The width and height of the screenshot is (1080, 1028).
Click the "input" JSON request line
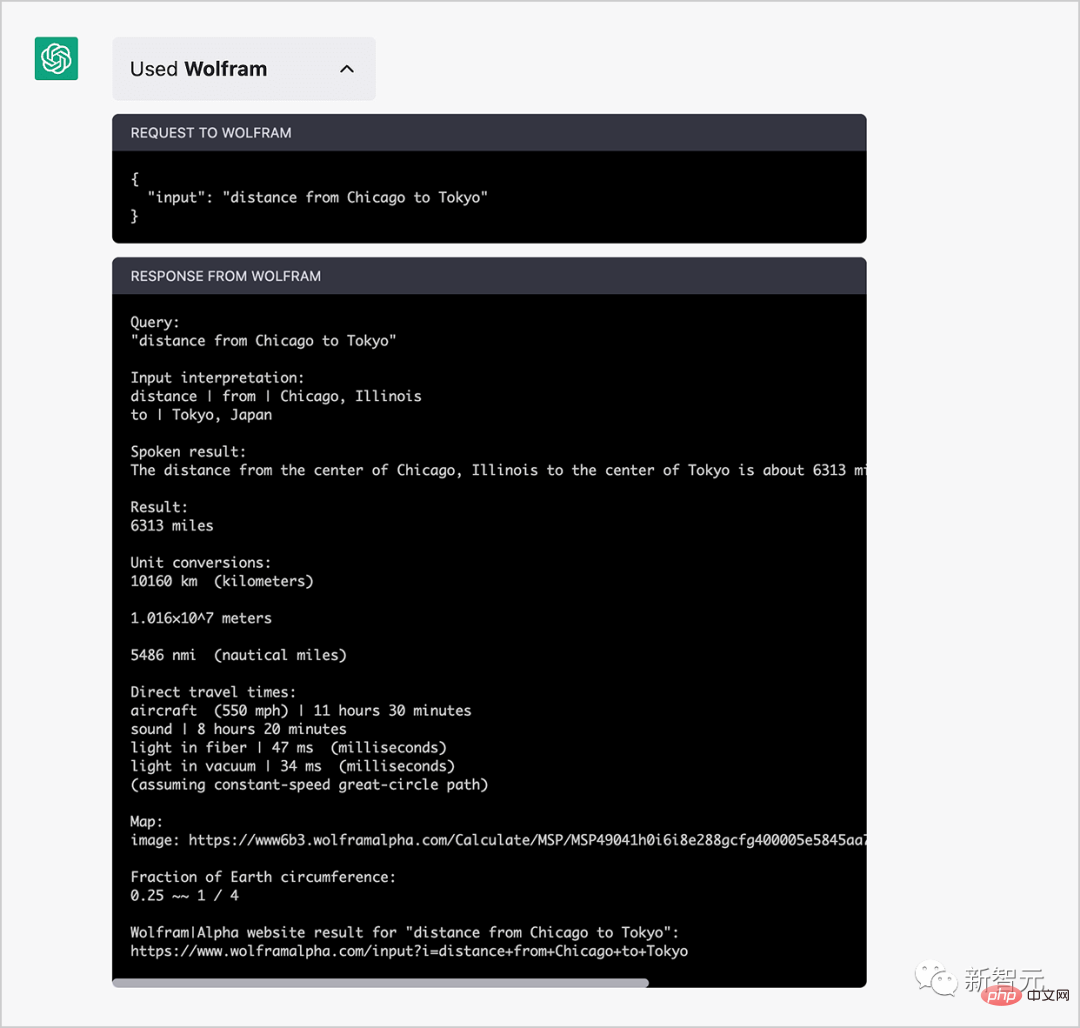click(318, 198)
